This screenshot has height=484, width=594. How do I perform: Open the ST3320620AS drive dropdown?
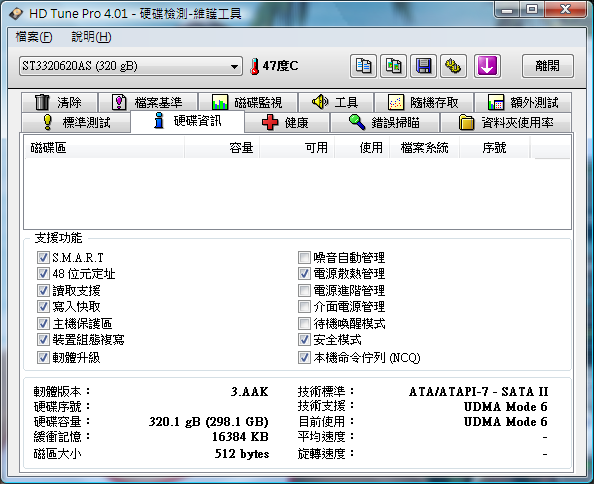tap(131, 66)
